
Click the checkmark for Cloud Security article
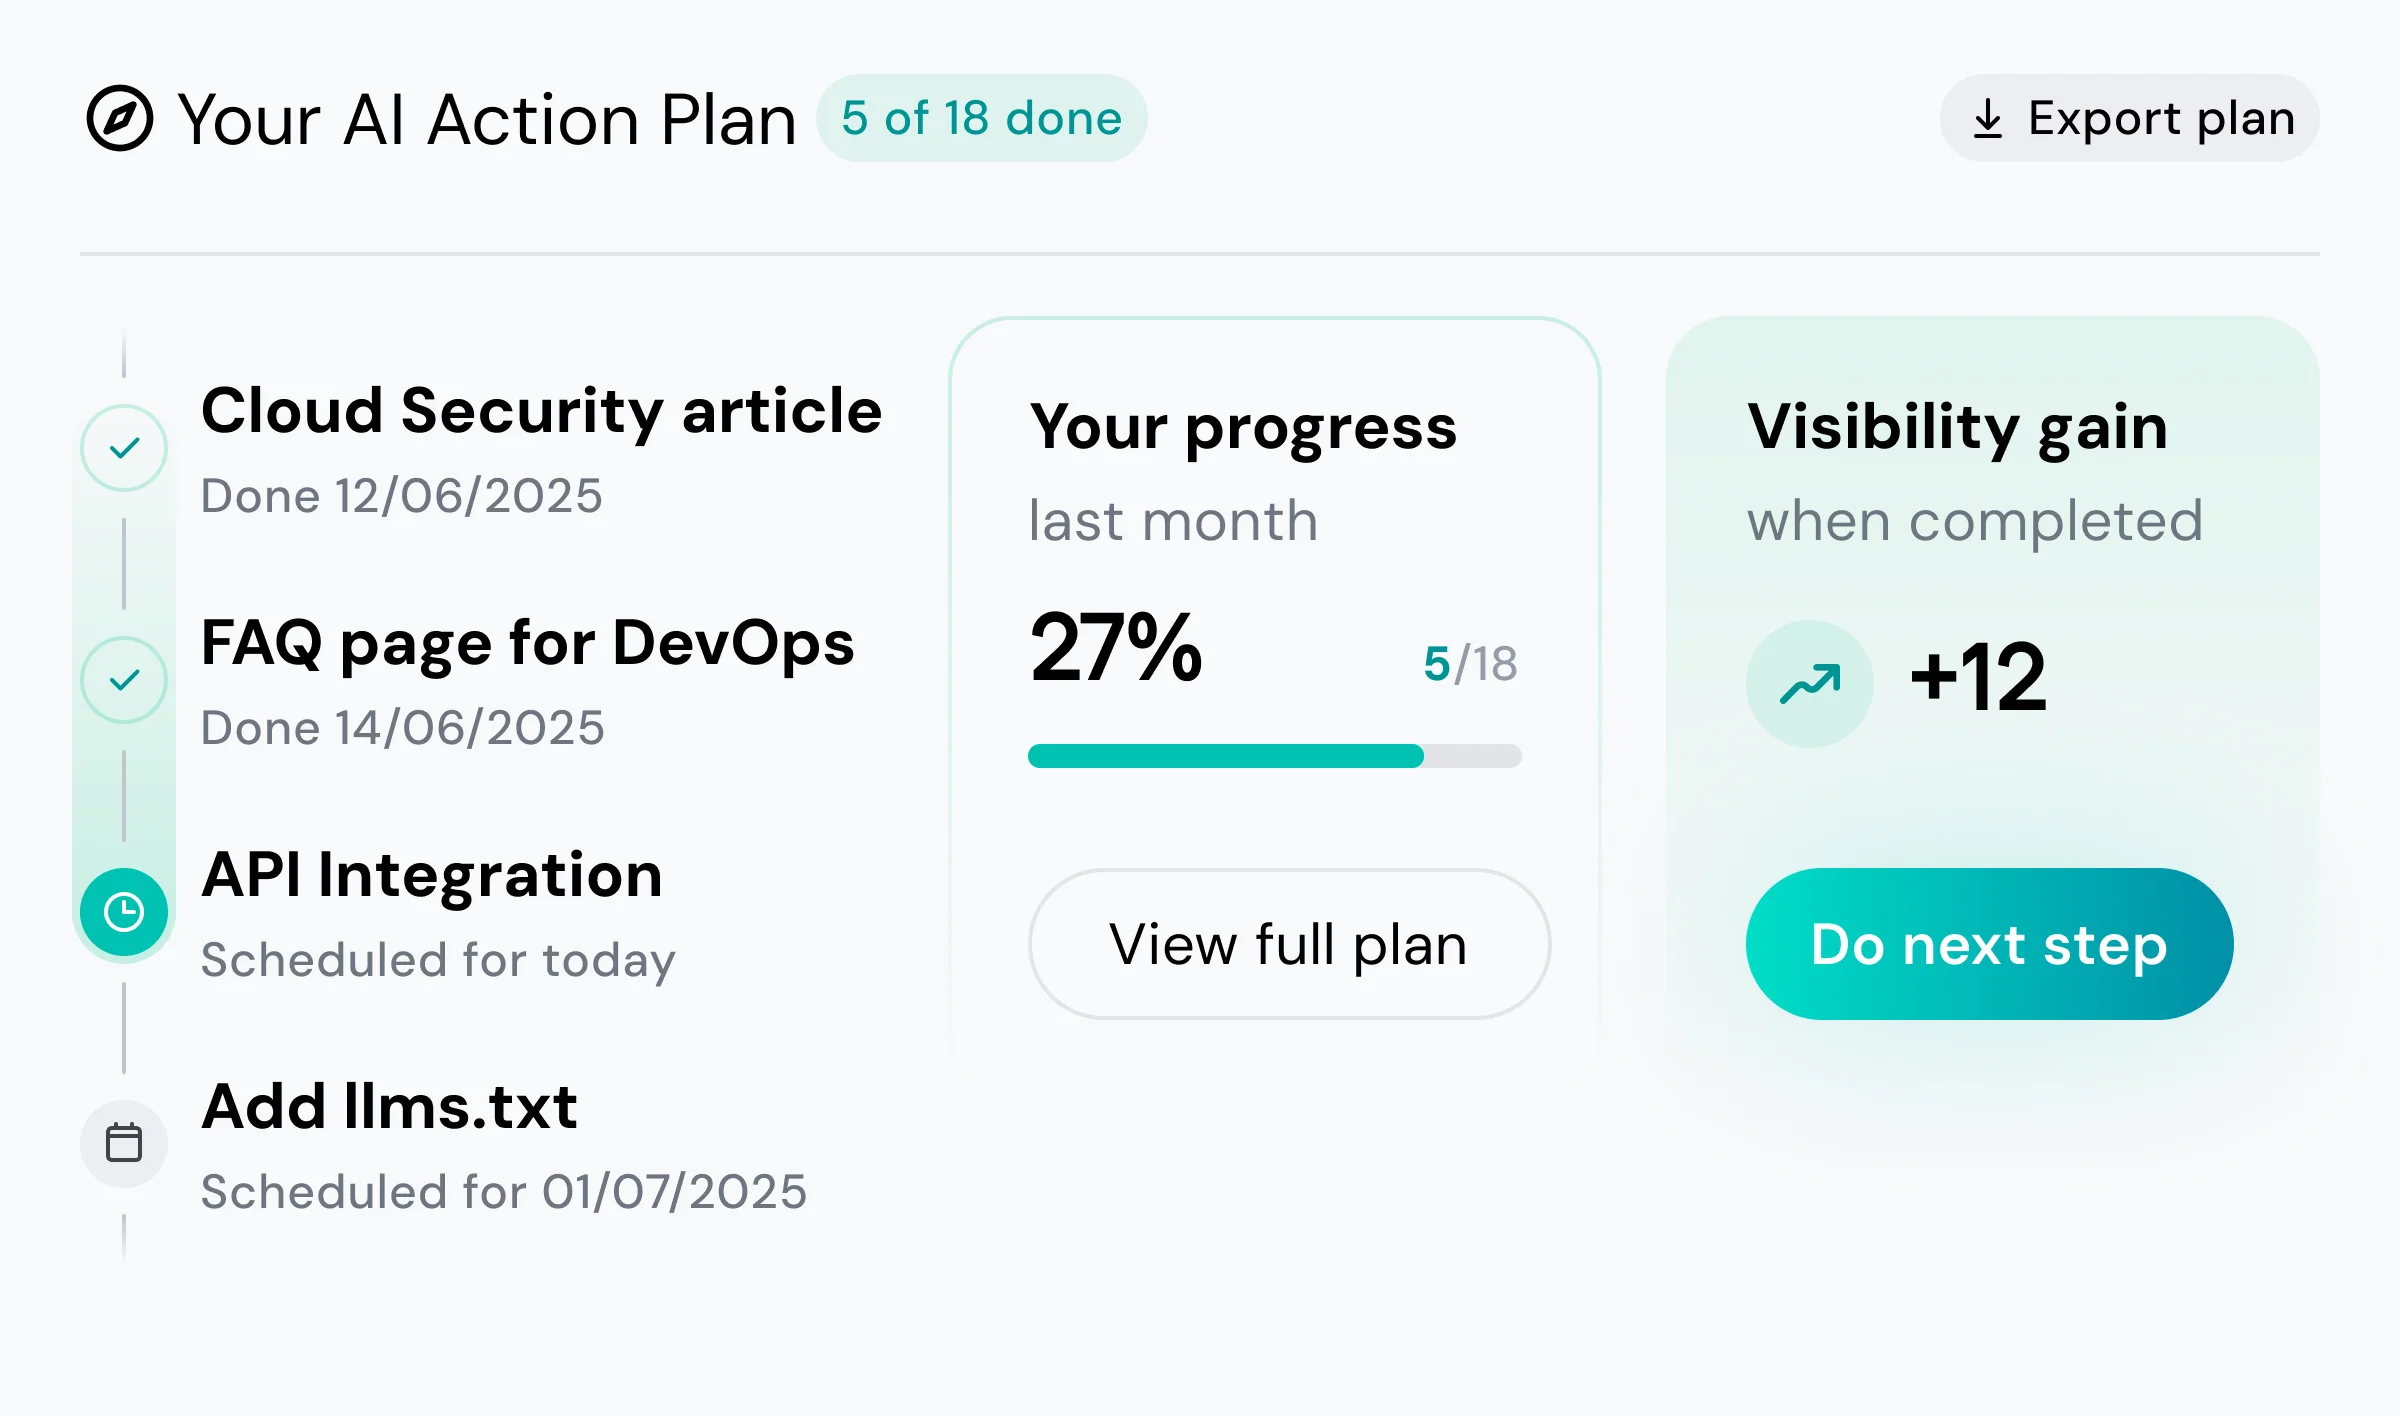click(x=124, y=448)
